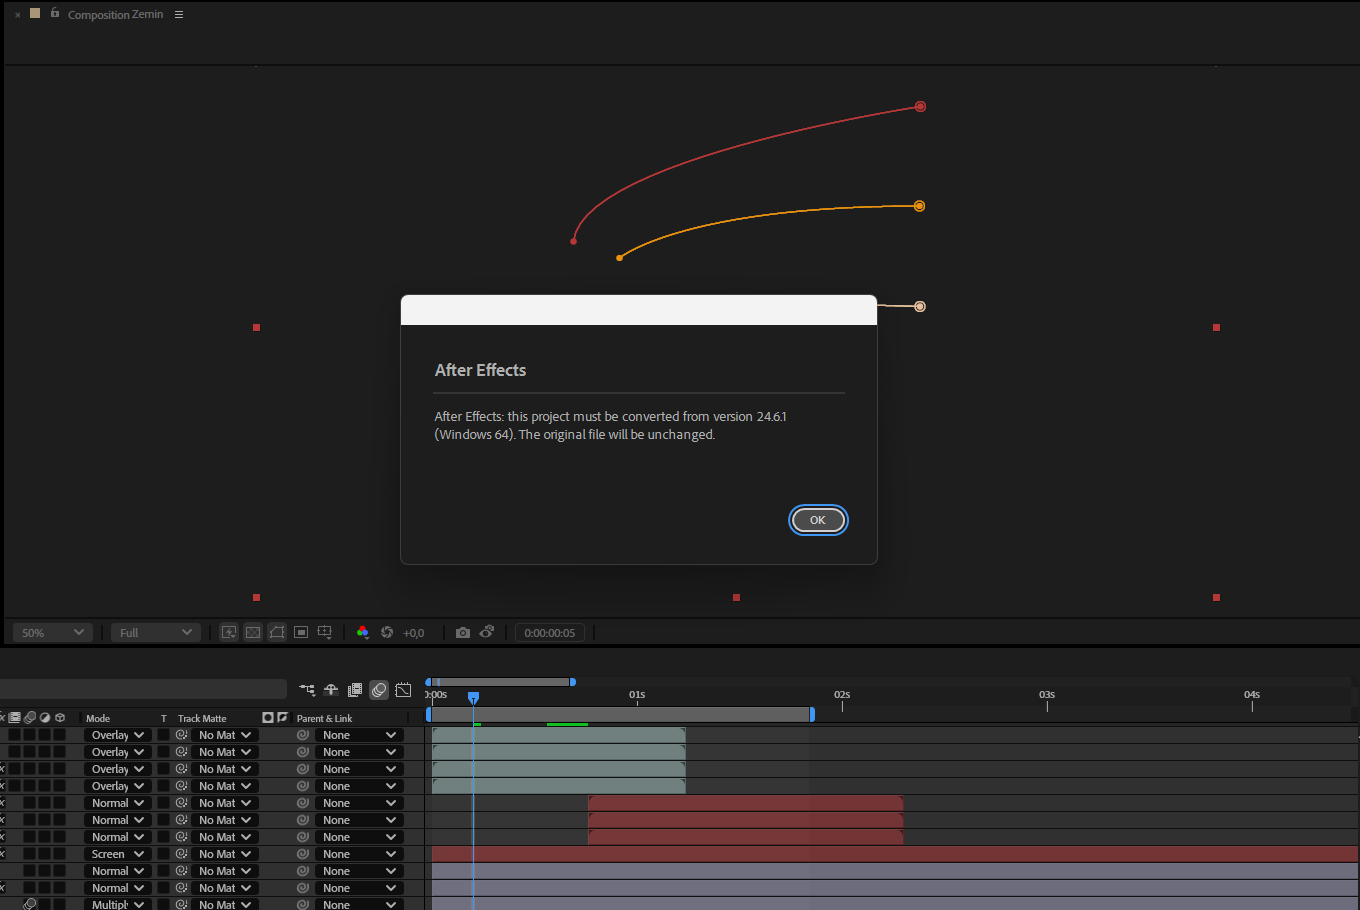Image resolution: width=1360 pixels, height=910 pixels.
Task: Toggle the transparency grid icon
Action: coord(253,633)
